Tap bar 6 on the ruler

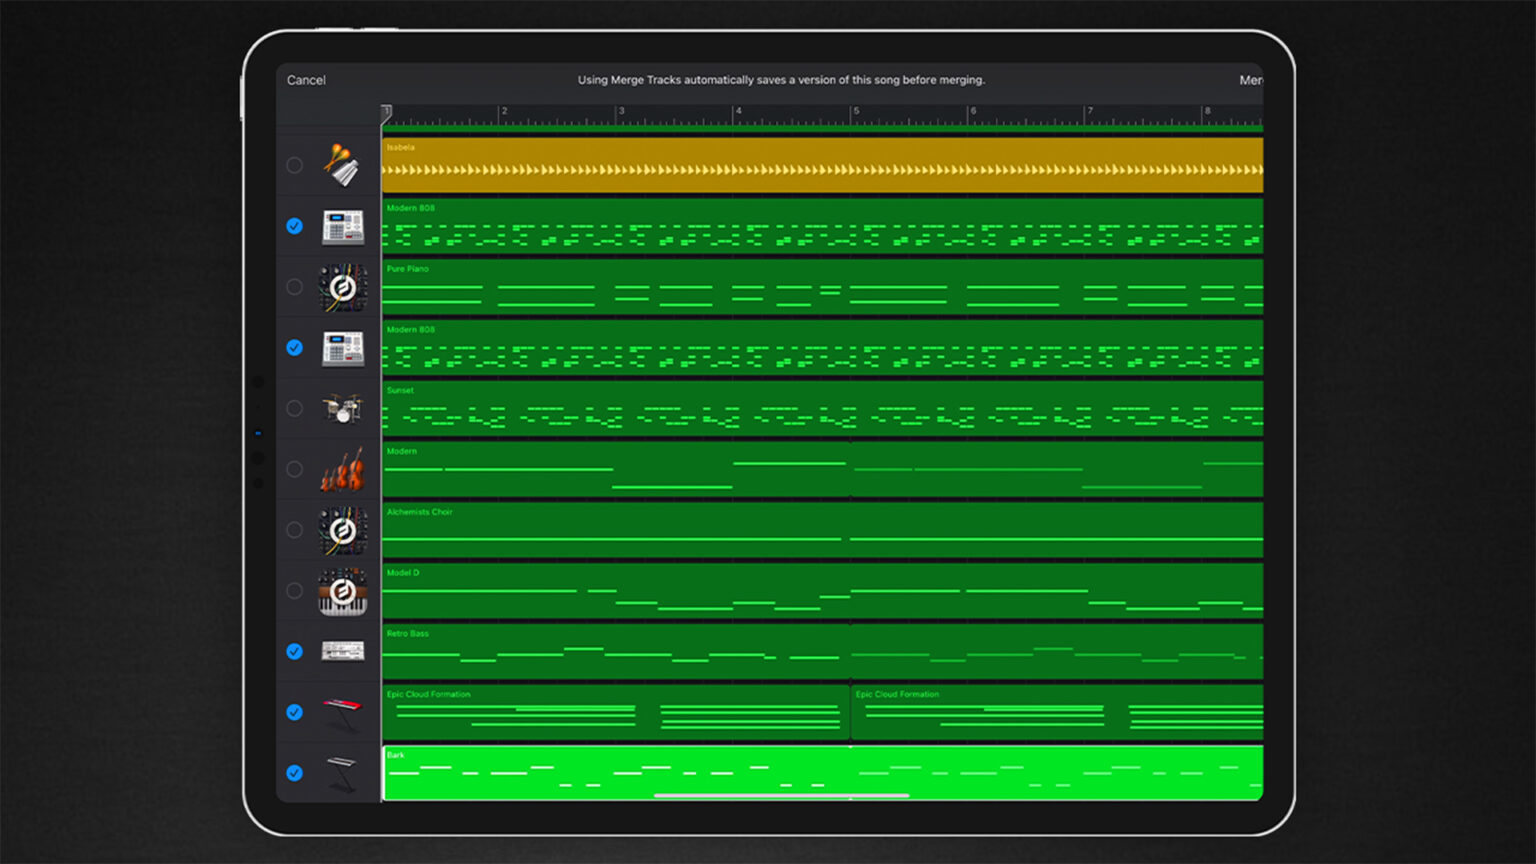[973, 111]
